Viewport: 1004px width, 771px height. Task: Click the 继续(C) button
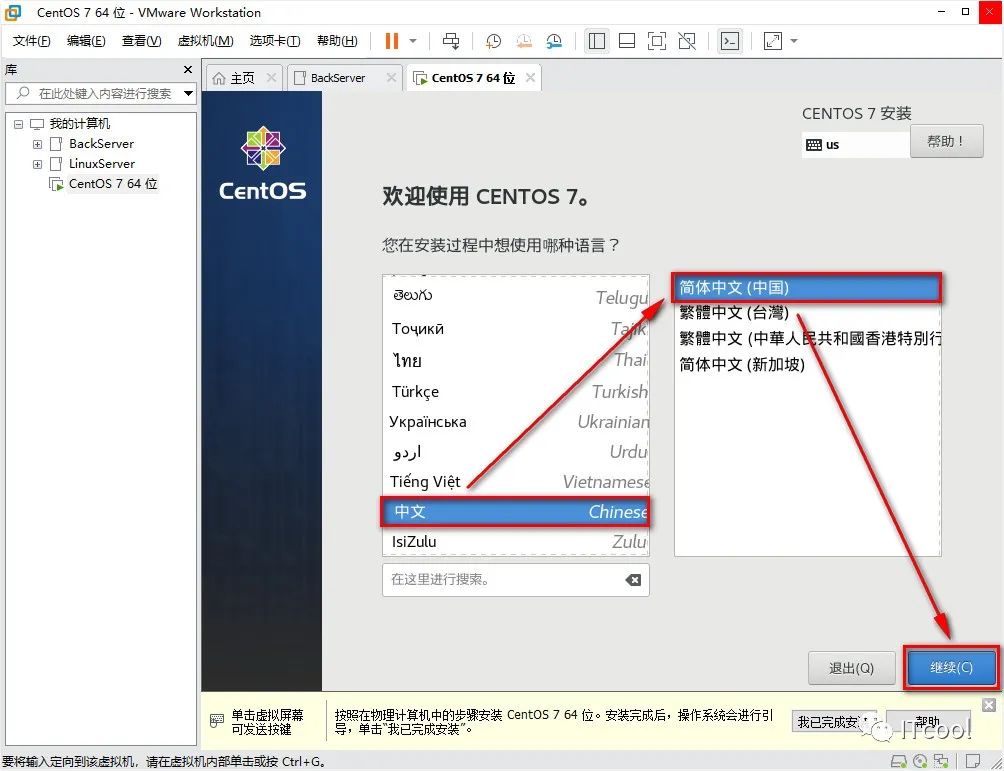[x=951, y=668]
